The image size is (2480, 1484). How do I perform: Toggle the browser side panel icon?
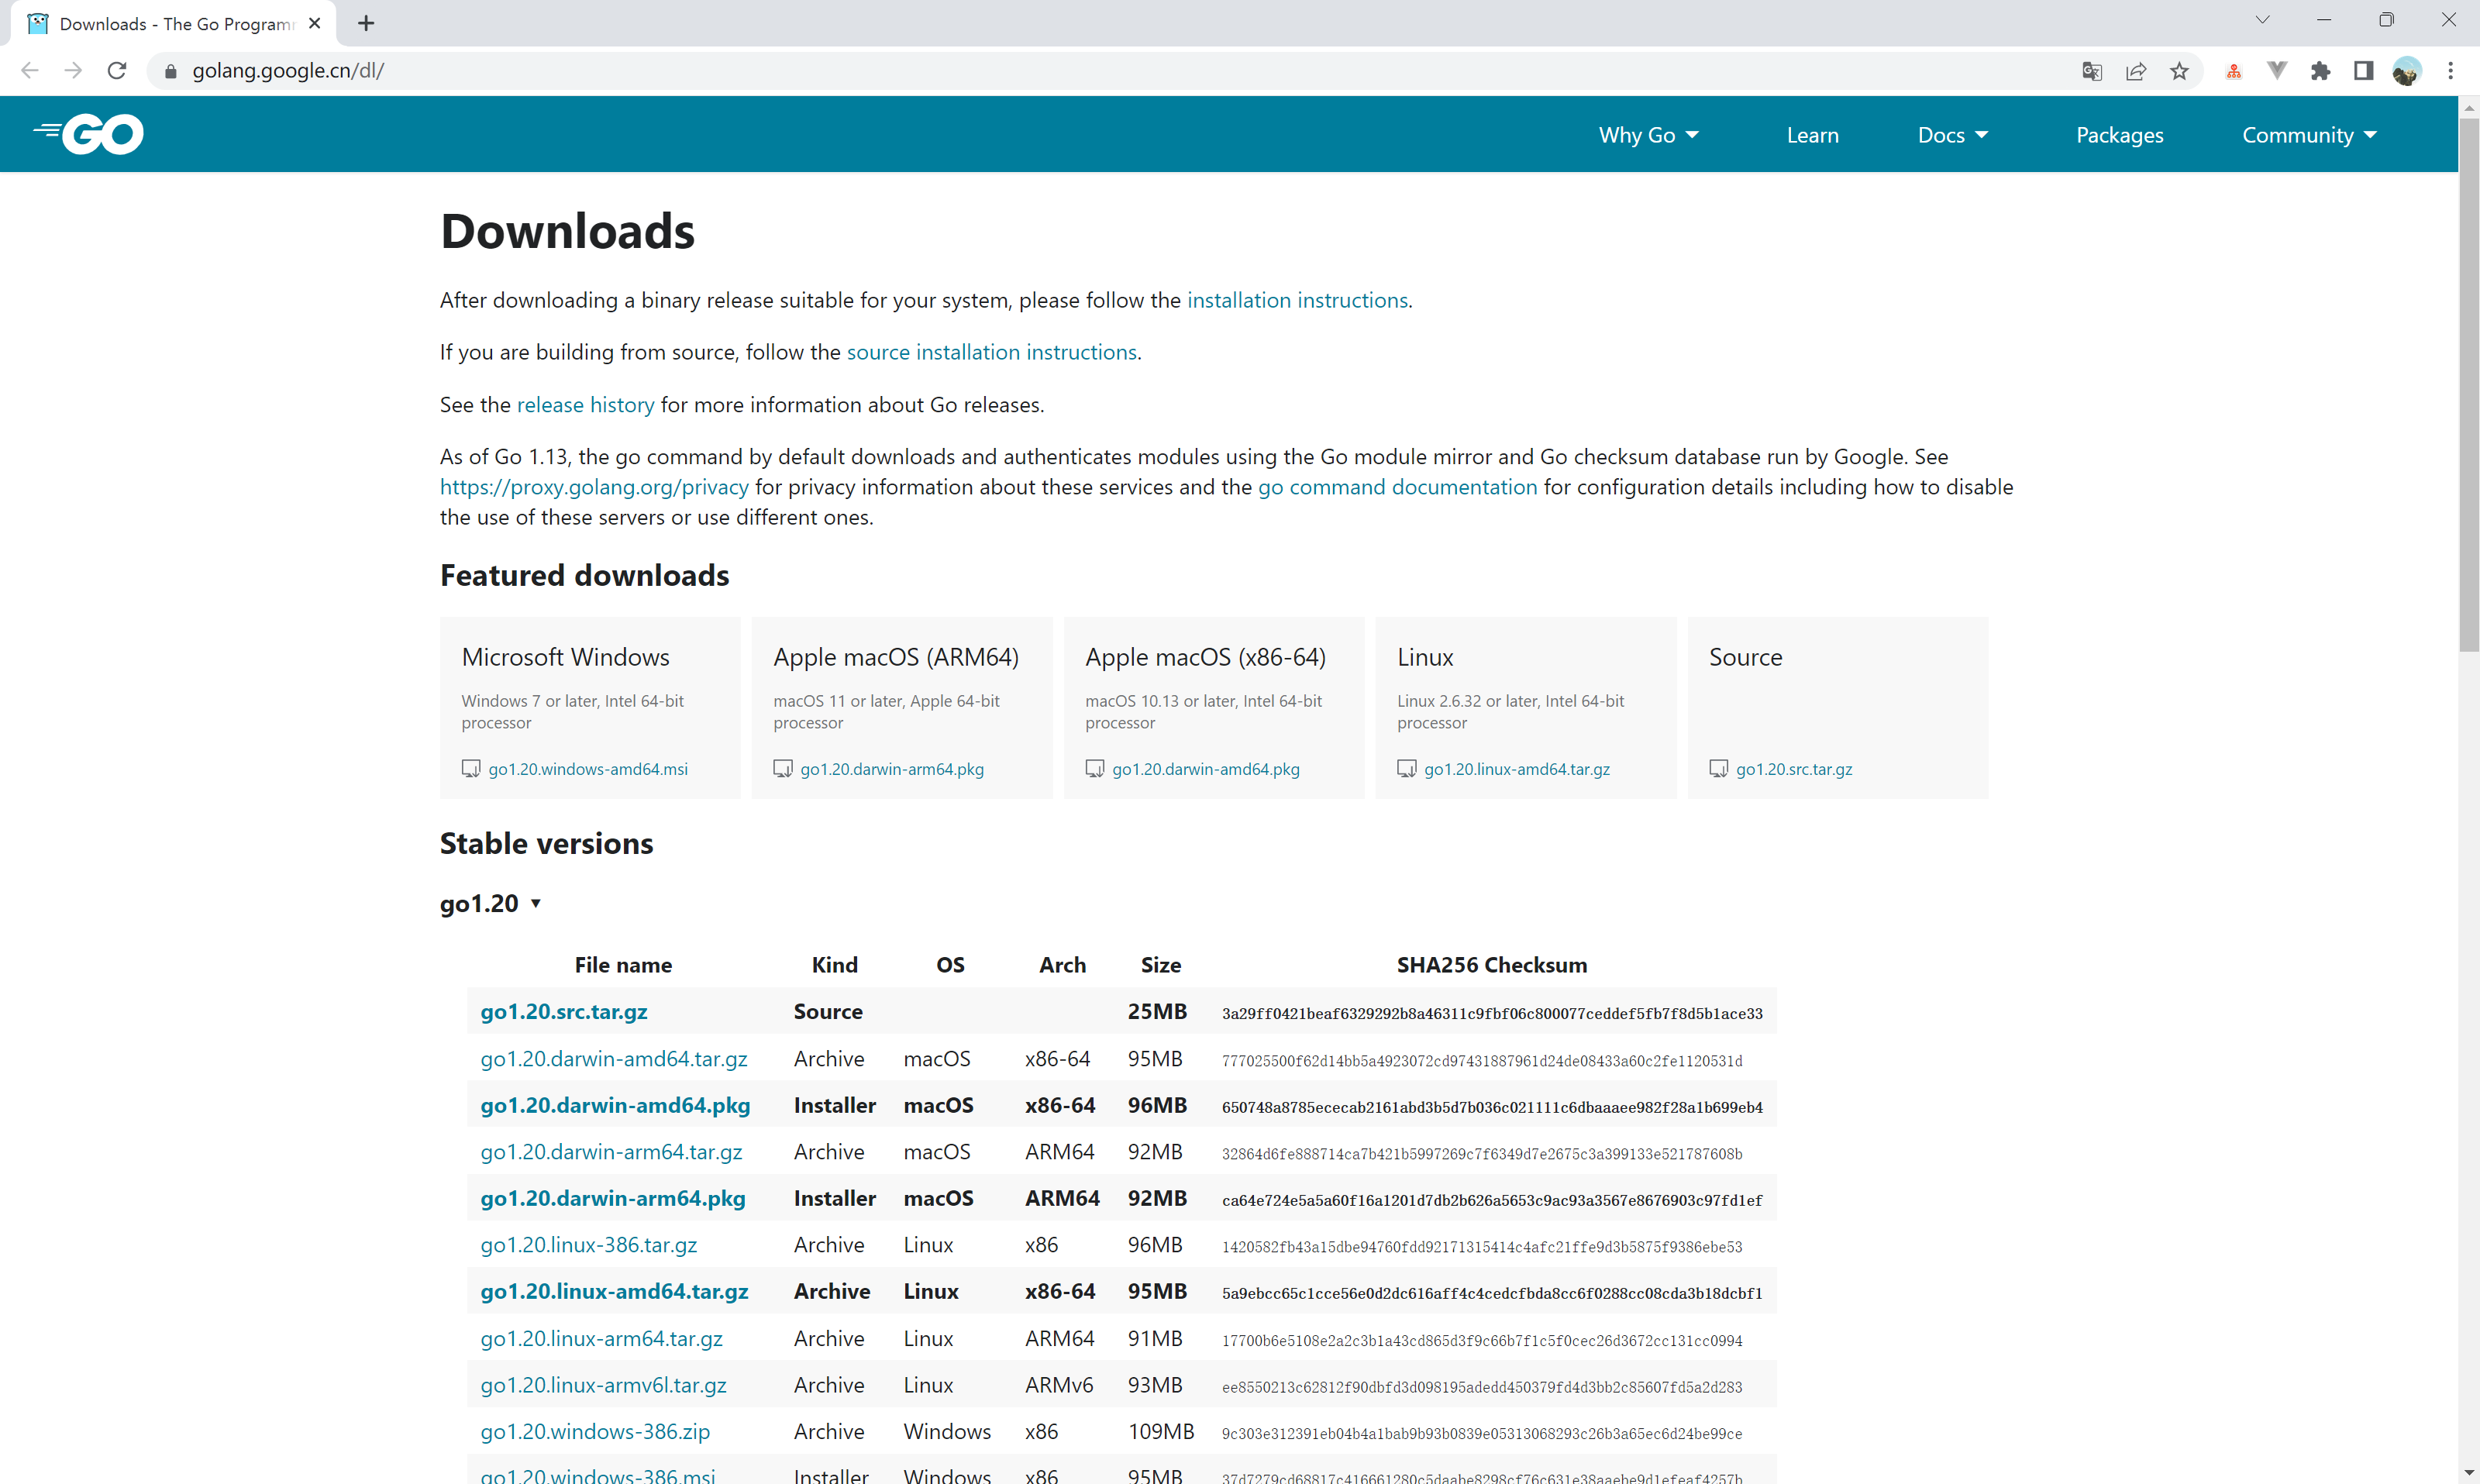tap(2363, 71)
